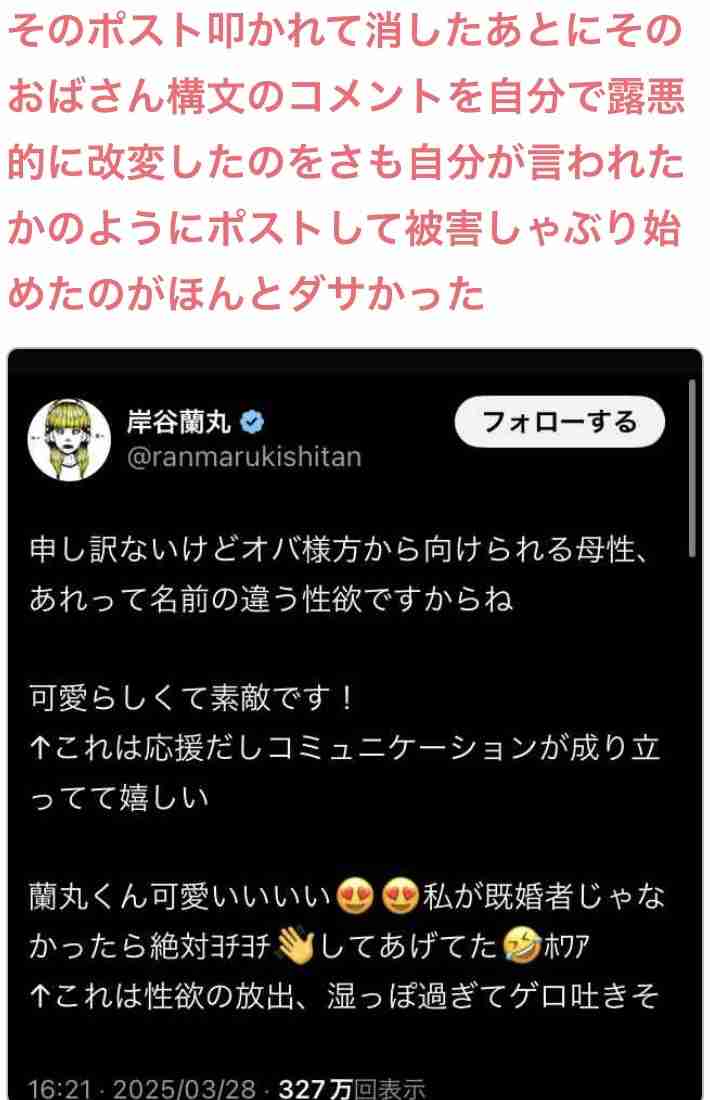Open the 岸谷蘭丸 display name link

tap(180, 422)
